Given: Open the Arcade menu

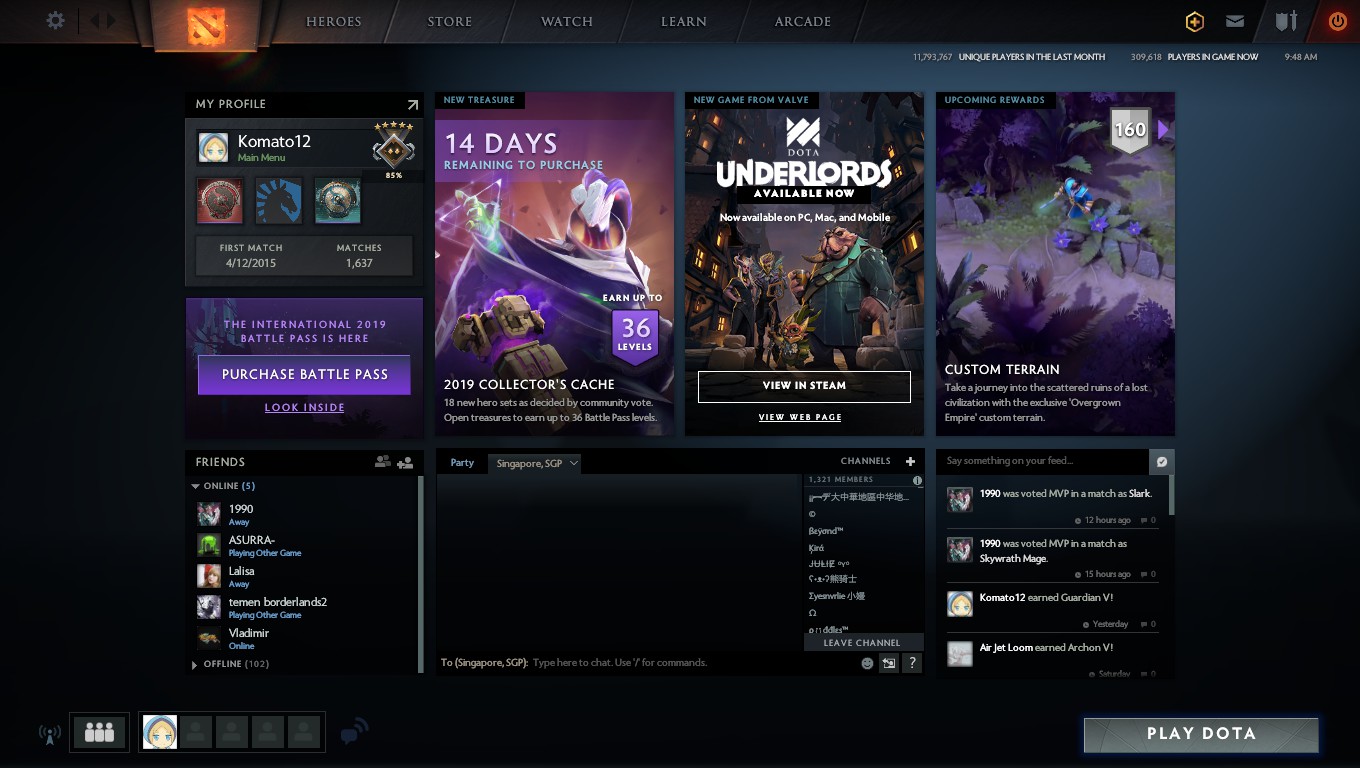Looking at the screenshot, I should [803, 22].
